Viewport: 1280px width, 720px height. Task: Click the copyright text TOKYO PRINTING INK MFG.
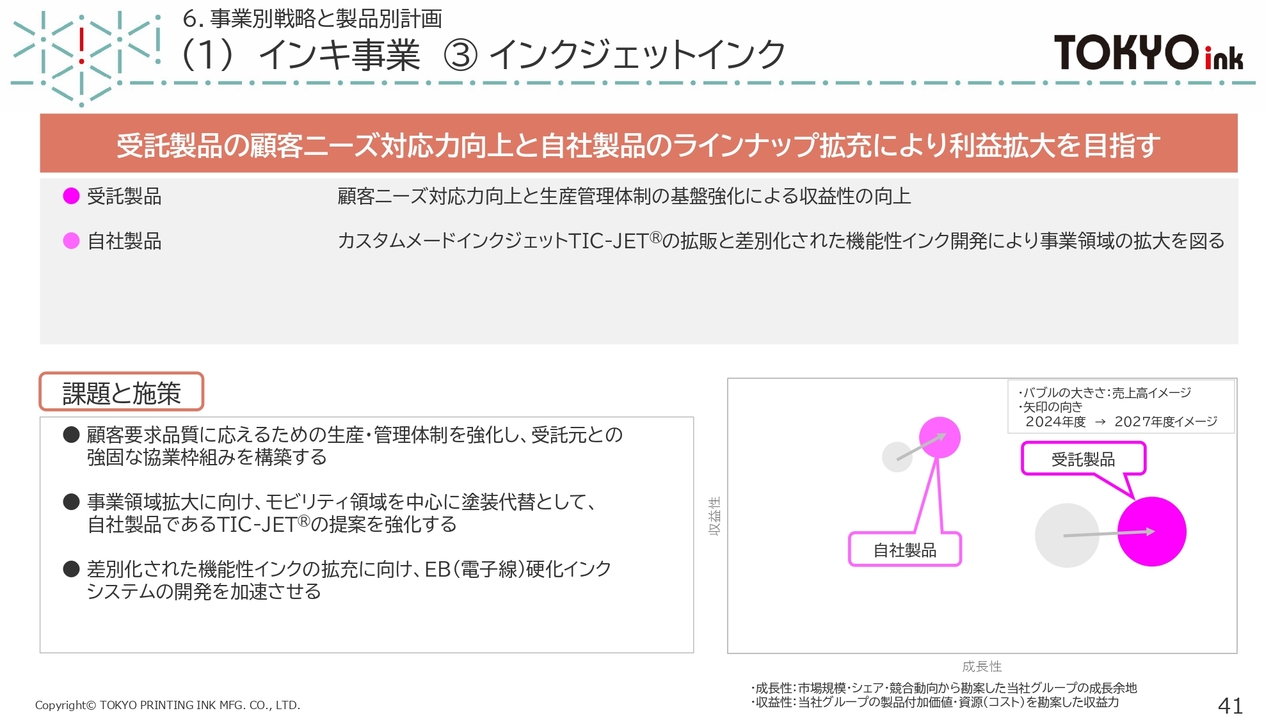click(167, 705)
